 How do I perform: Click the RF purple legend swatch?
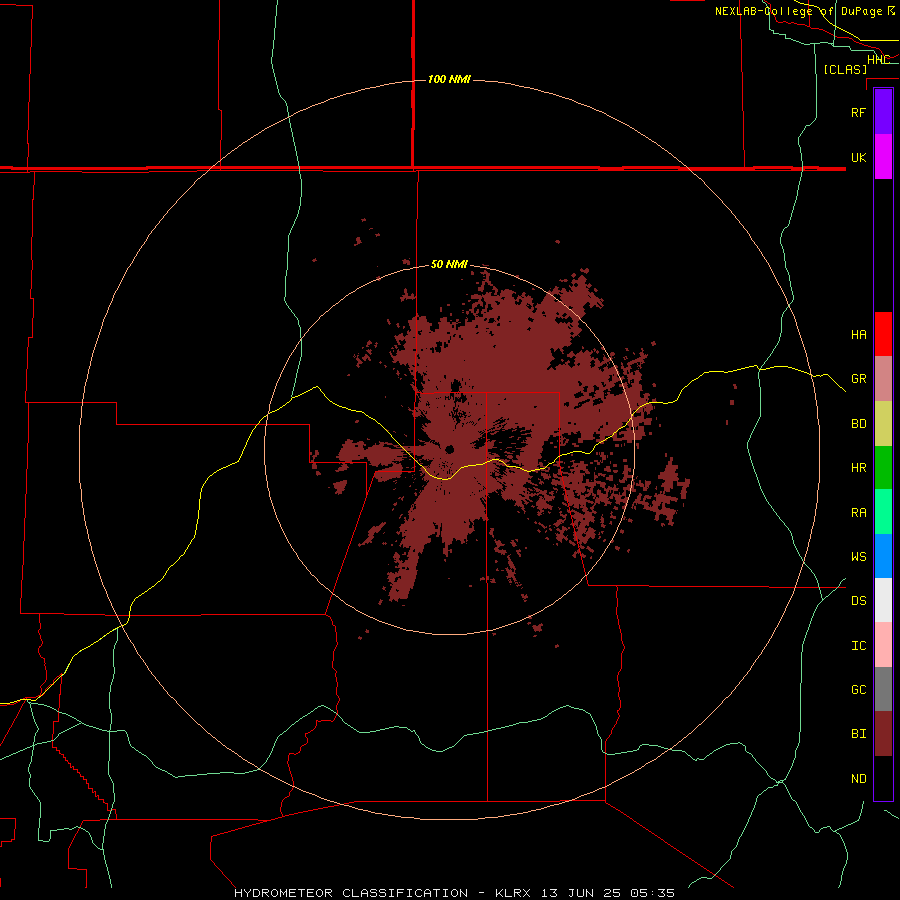[883, 112]
